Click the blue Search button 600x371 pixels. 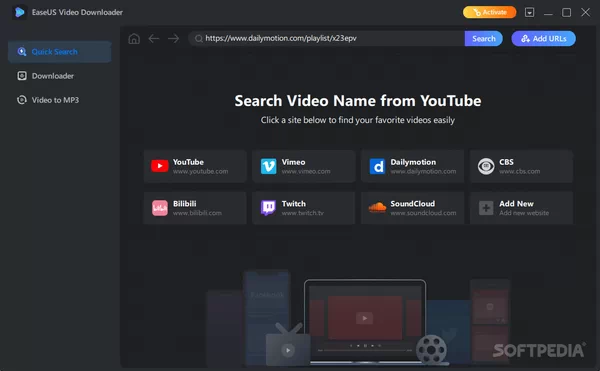pos(484,38)
